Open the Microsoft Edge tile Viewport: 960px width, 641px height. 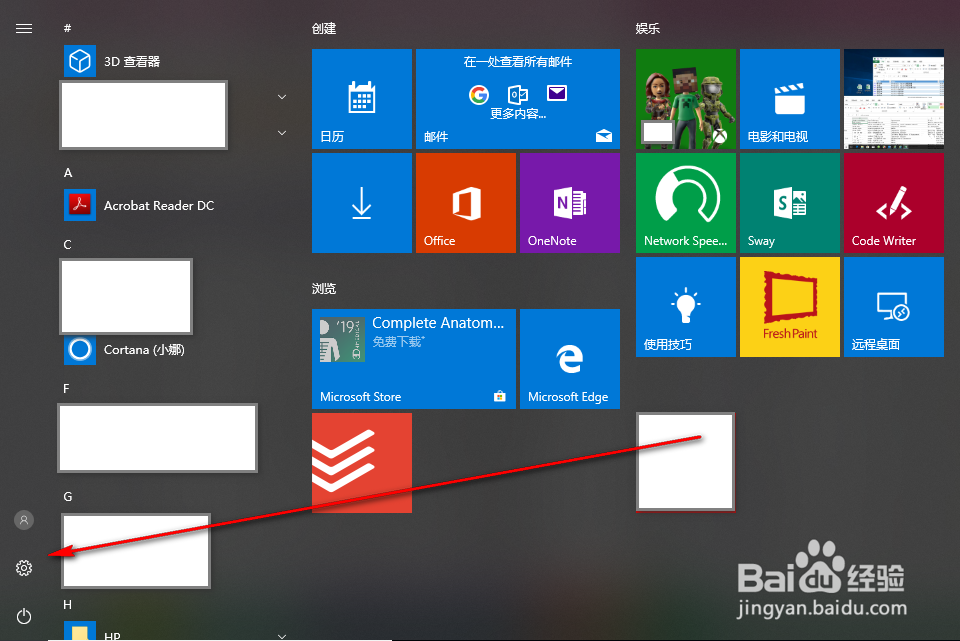click(x=570, y=359)
